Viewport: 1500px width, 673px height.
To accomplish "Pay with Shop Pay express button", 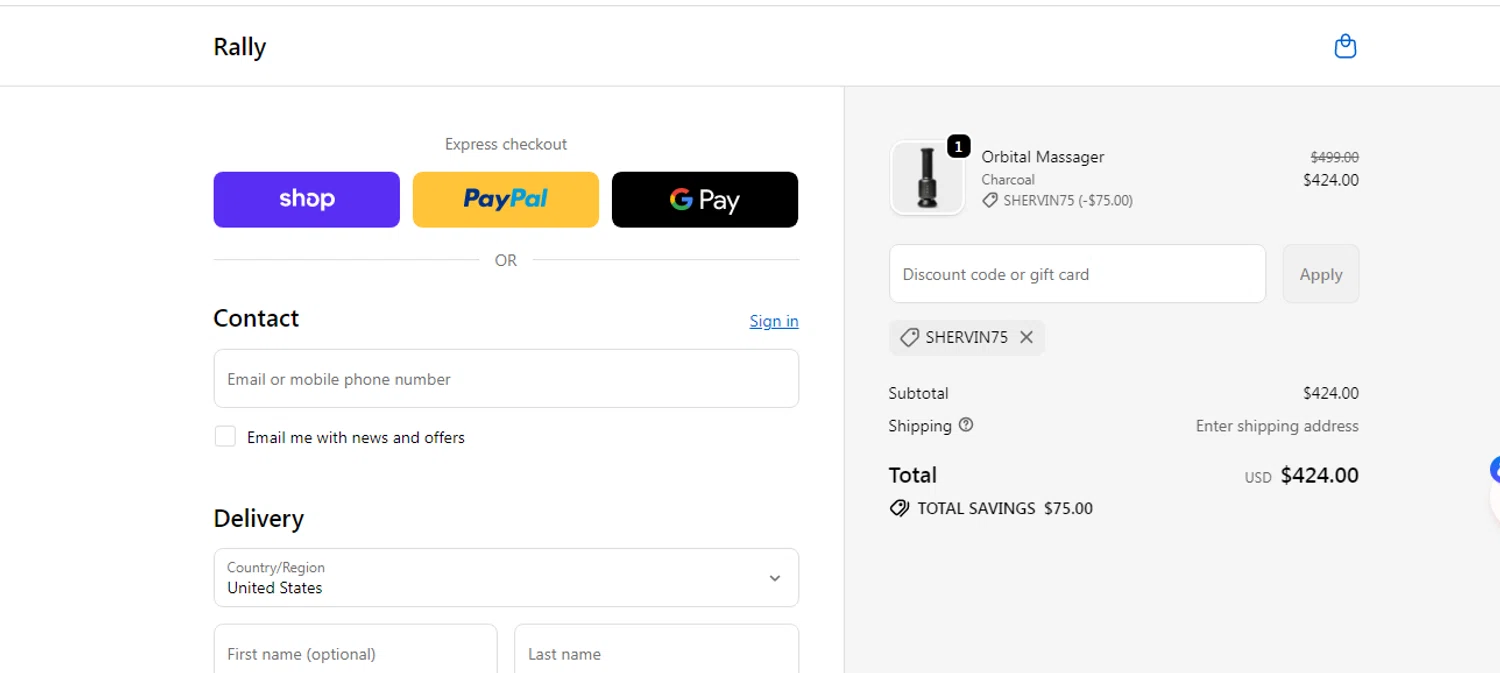I will (306, 199).
